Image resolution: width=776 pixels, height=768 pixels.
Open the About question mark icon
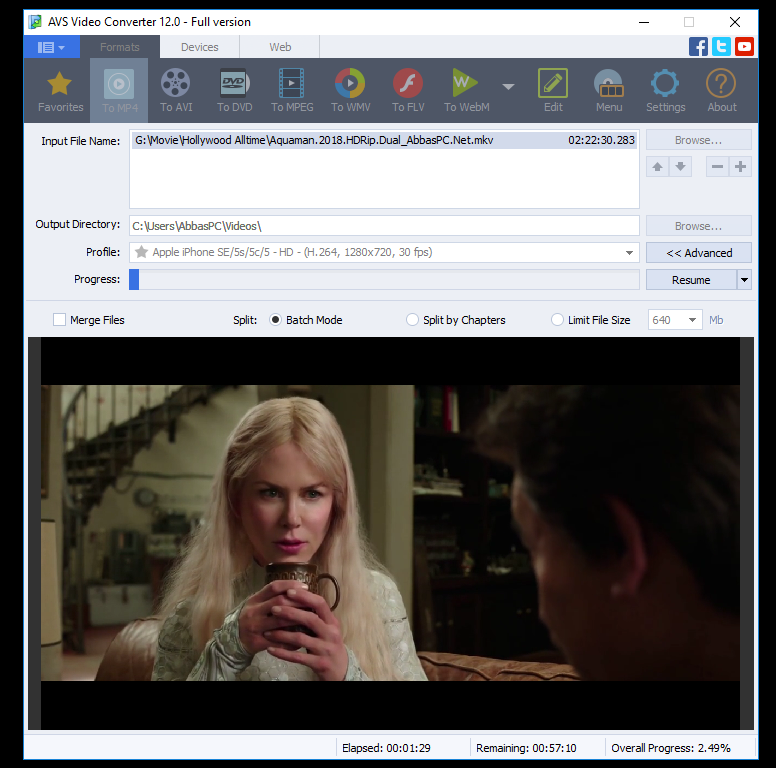[721, 83]
